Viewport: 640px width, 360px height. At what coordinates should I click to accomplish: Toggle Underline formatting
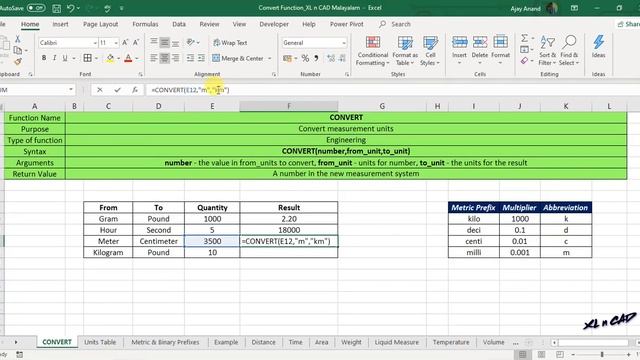point(64,58)
